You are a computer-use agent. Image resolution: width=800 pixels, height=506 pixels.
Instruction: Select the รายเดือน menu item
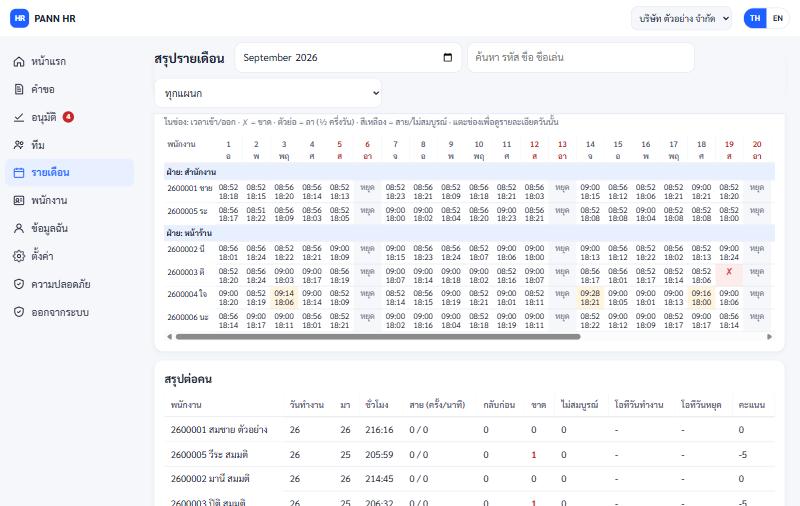click(70, 172)
